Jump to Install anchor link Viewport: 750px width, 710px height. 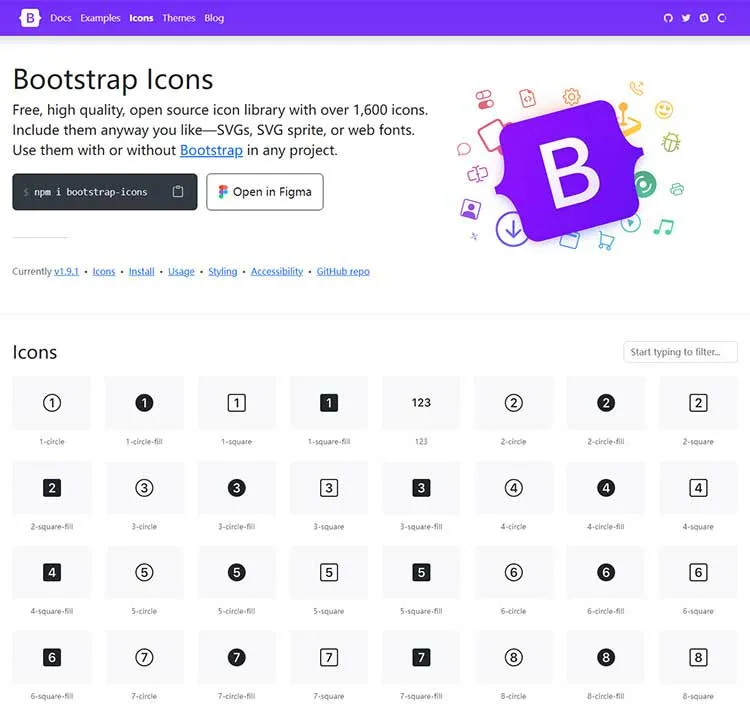point(142,271)
